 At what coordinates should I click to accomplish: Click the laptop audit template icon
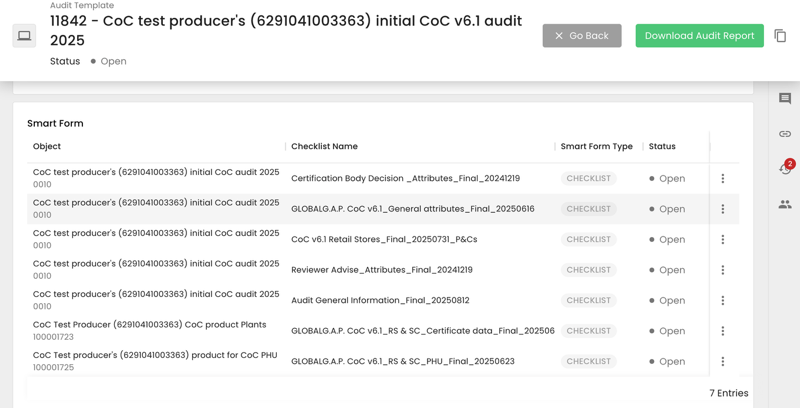click(24, 36)
